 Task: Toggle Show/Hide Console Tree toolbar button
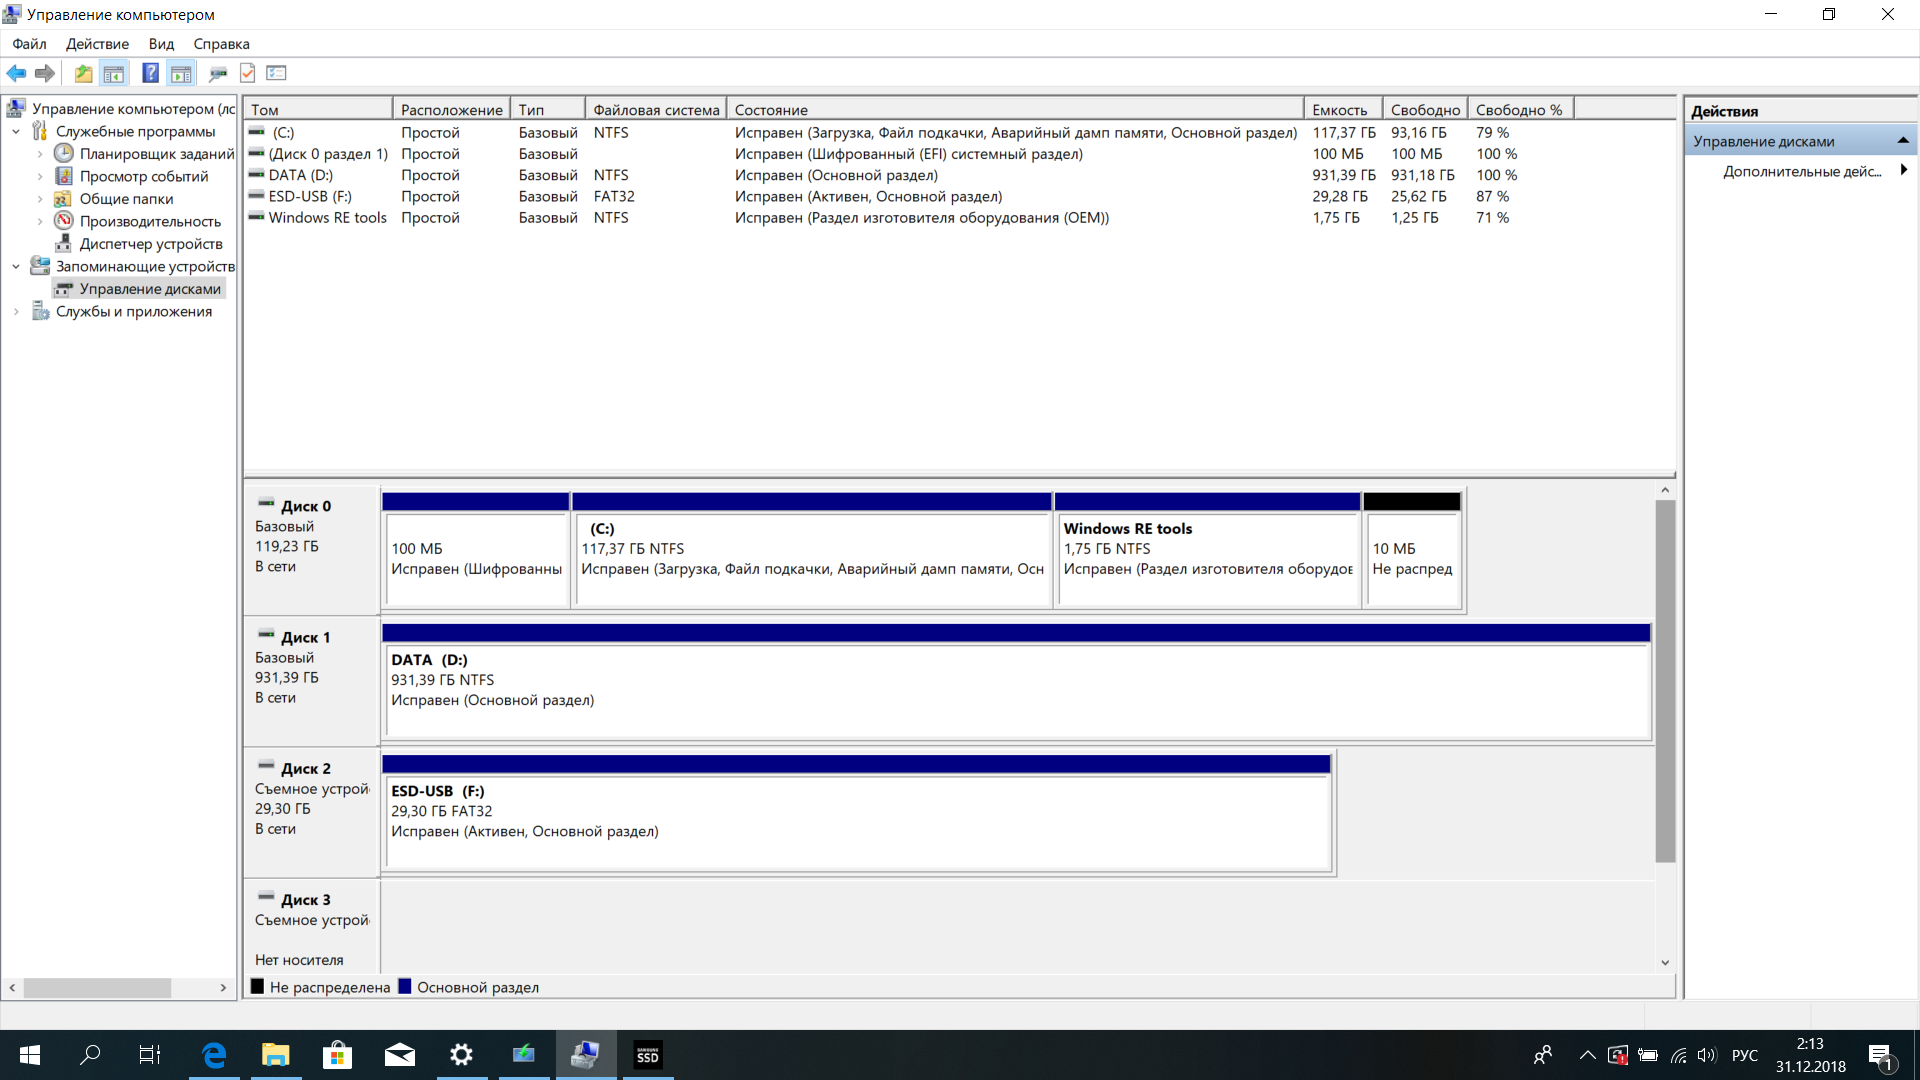click(x=114, y=73)
